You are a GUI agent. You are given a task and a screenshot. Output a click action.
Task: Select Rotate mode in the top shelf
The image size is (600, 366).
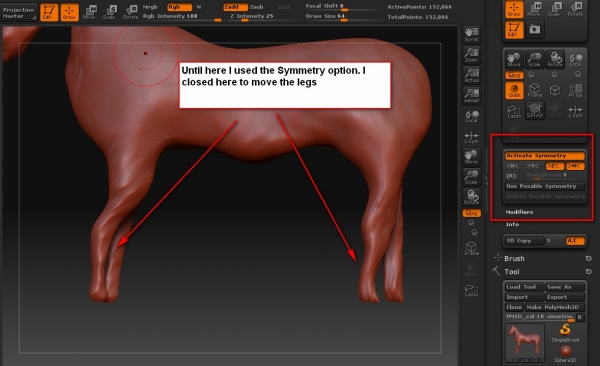tap(130, 12)
